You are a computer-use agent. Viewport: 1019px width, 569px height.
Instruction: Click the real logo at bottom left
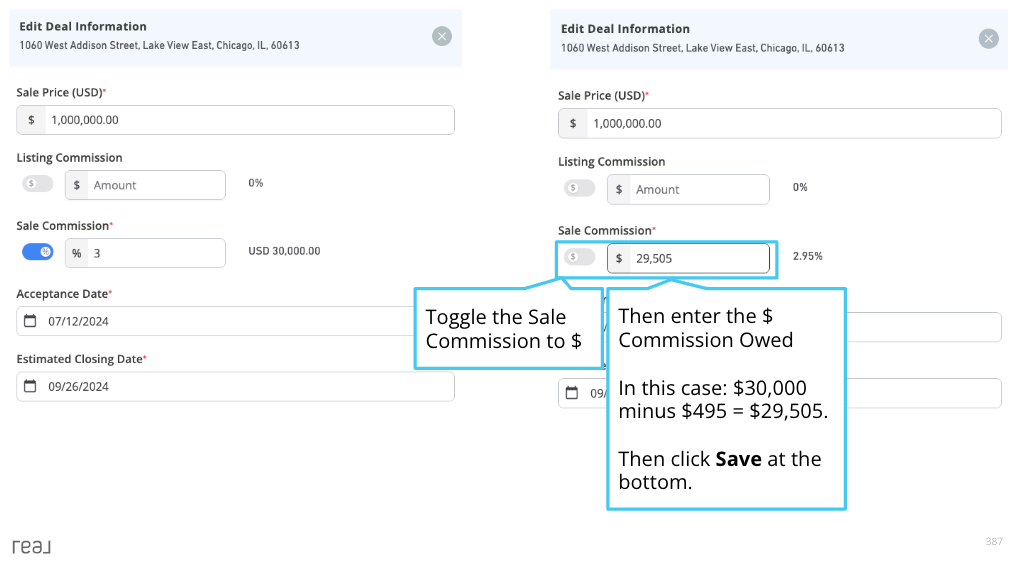[31, 546]
